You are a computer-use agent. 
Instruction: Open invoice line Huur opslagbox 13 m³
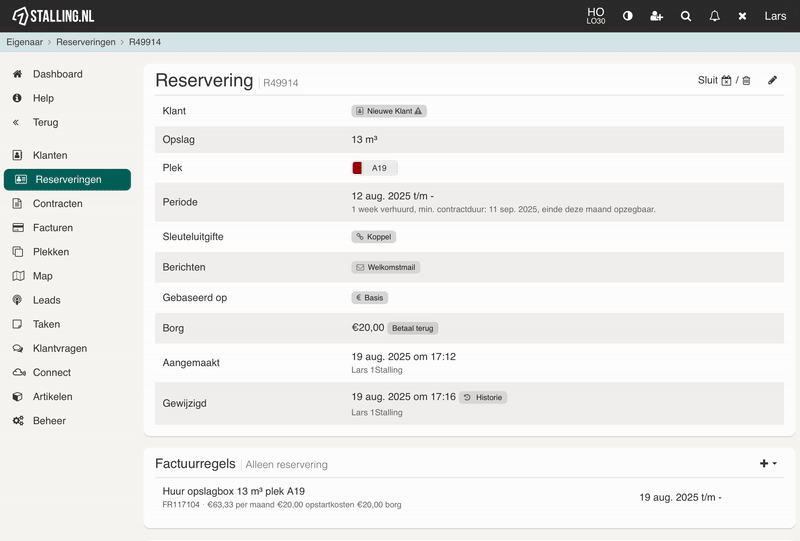[x=234, y=491]
